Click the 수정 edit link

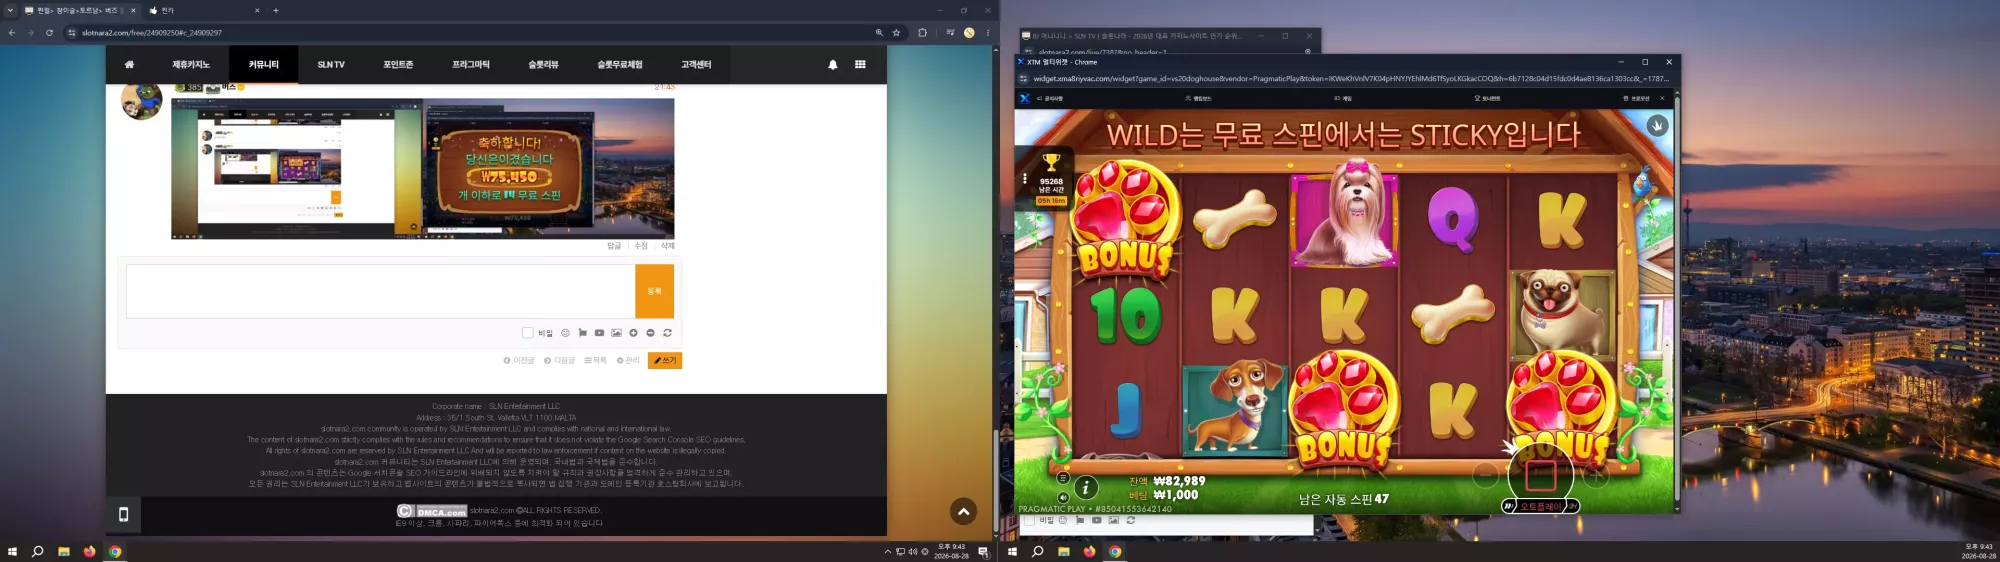pos(641,245)
